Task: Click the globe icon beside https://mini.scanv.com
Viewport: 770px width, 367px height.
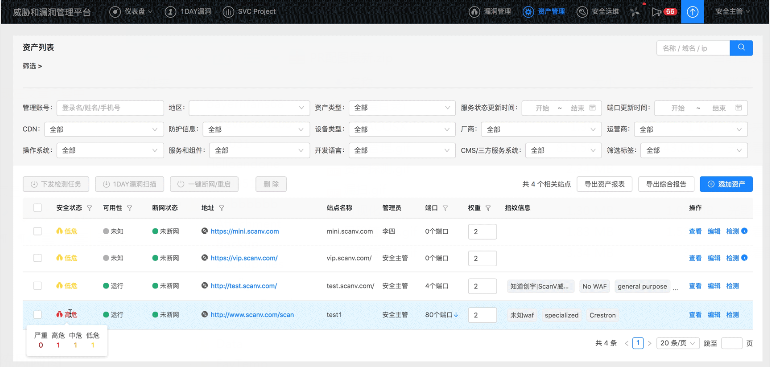Action: [x=204, y=231]
